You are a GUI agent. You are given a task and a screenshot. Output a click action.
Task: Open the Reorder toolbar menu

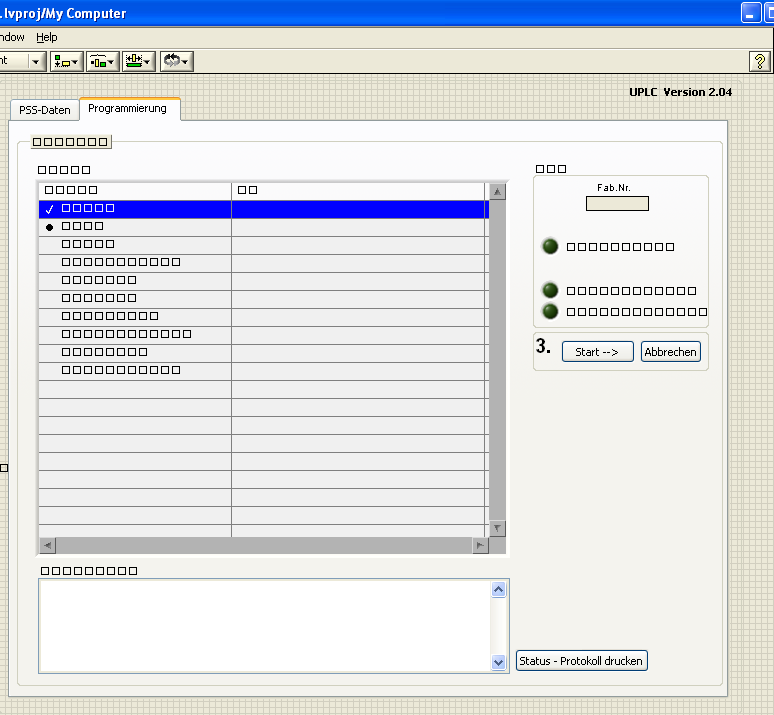(177, 62)
